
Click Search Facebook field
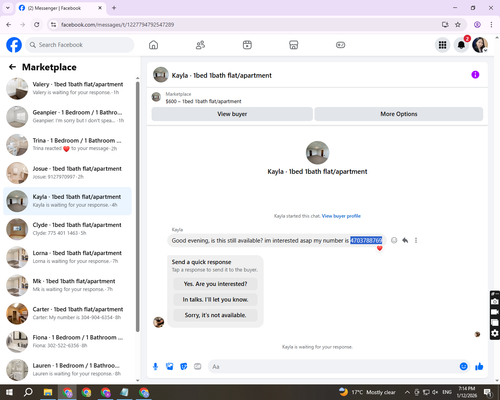point(80,45)
